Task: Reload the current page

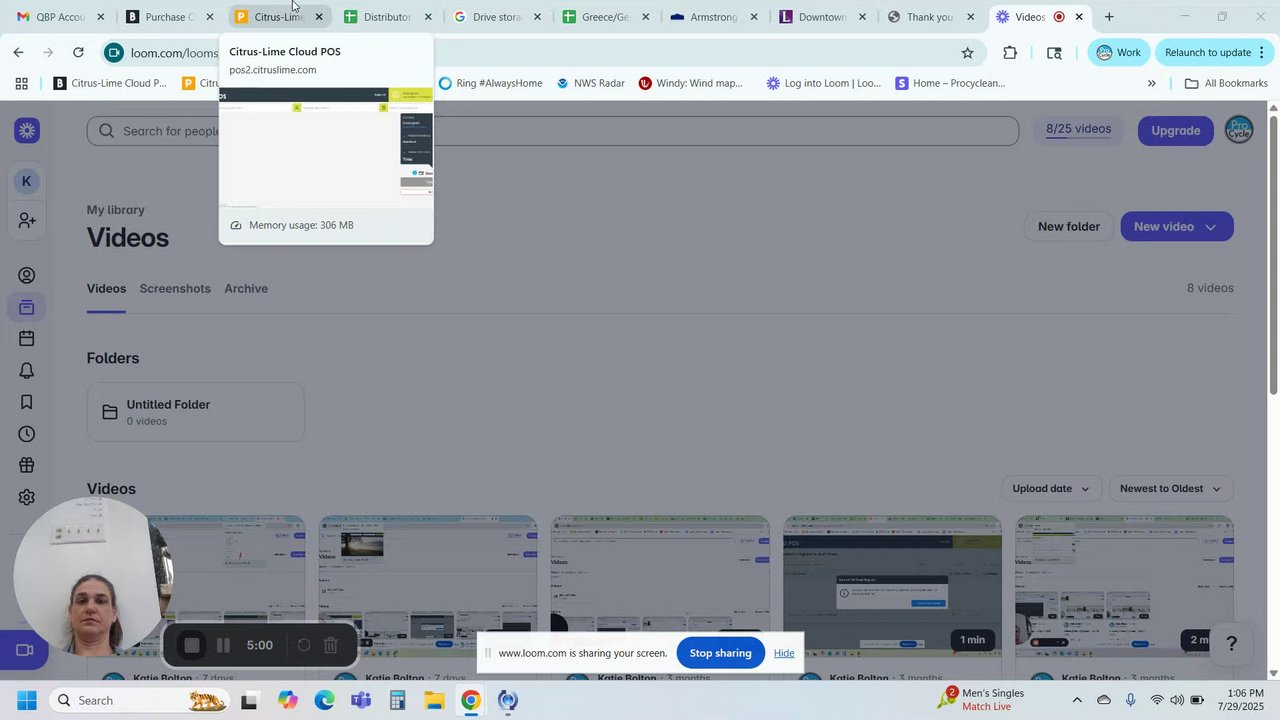Action: (x=78, y=53)
